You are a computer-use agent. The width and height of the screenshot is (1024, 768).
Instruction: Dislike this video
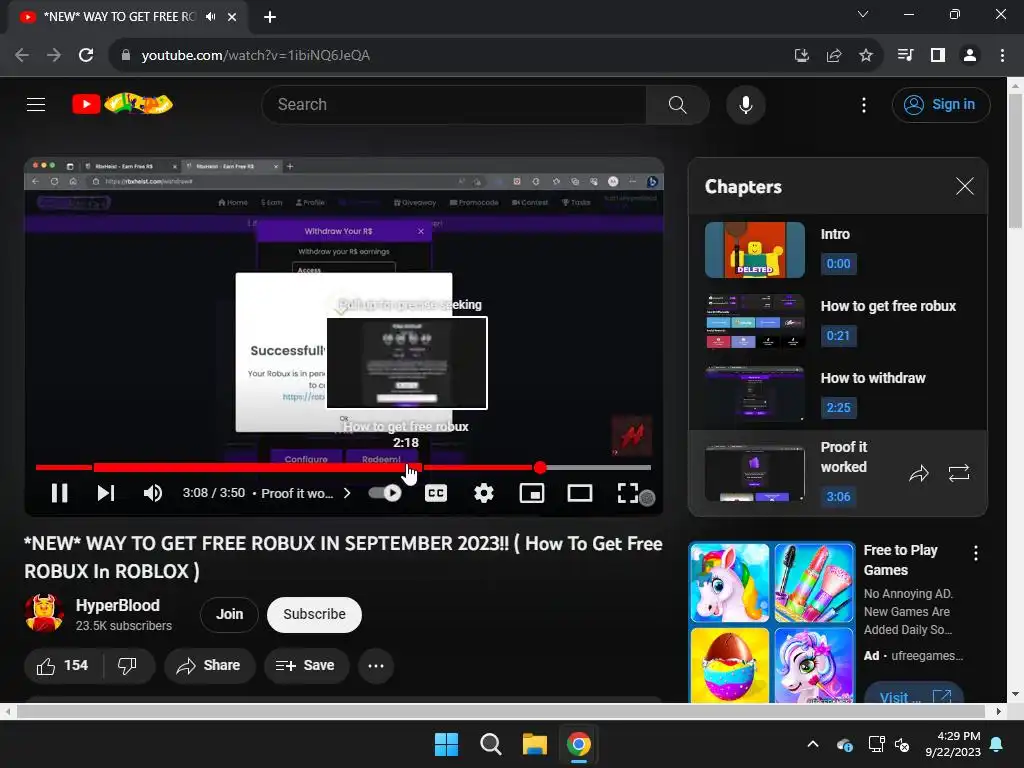click(x=127, y=665)
